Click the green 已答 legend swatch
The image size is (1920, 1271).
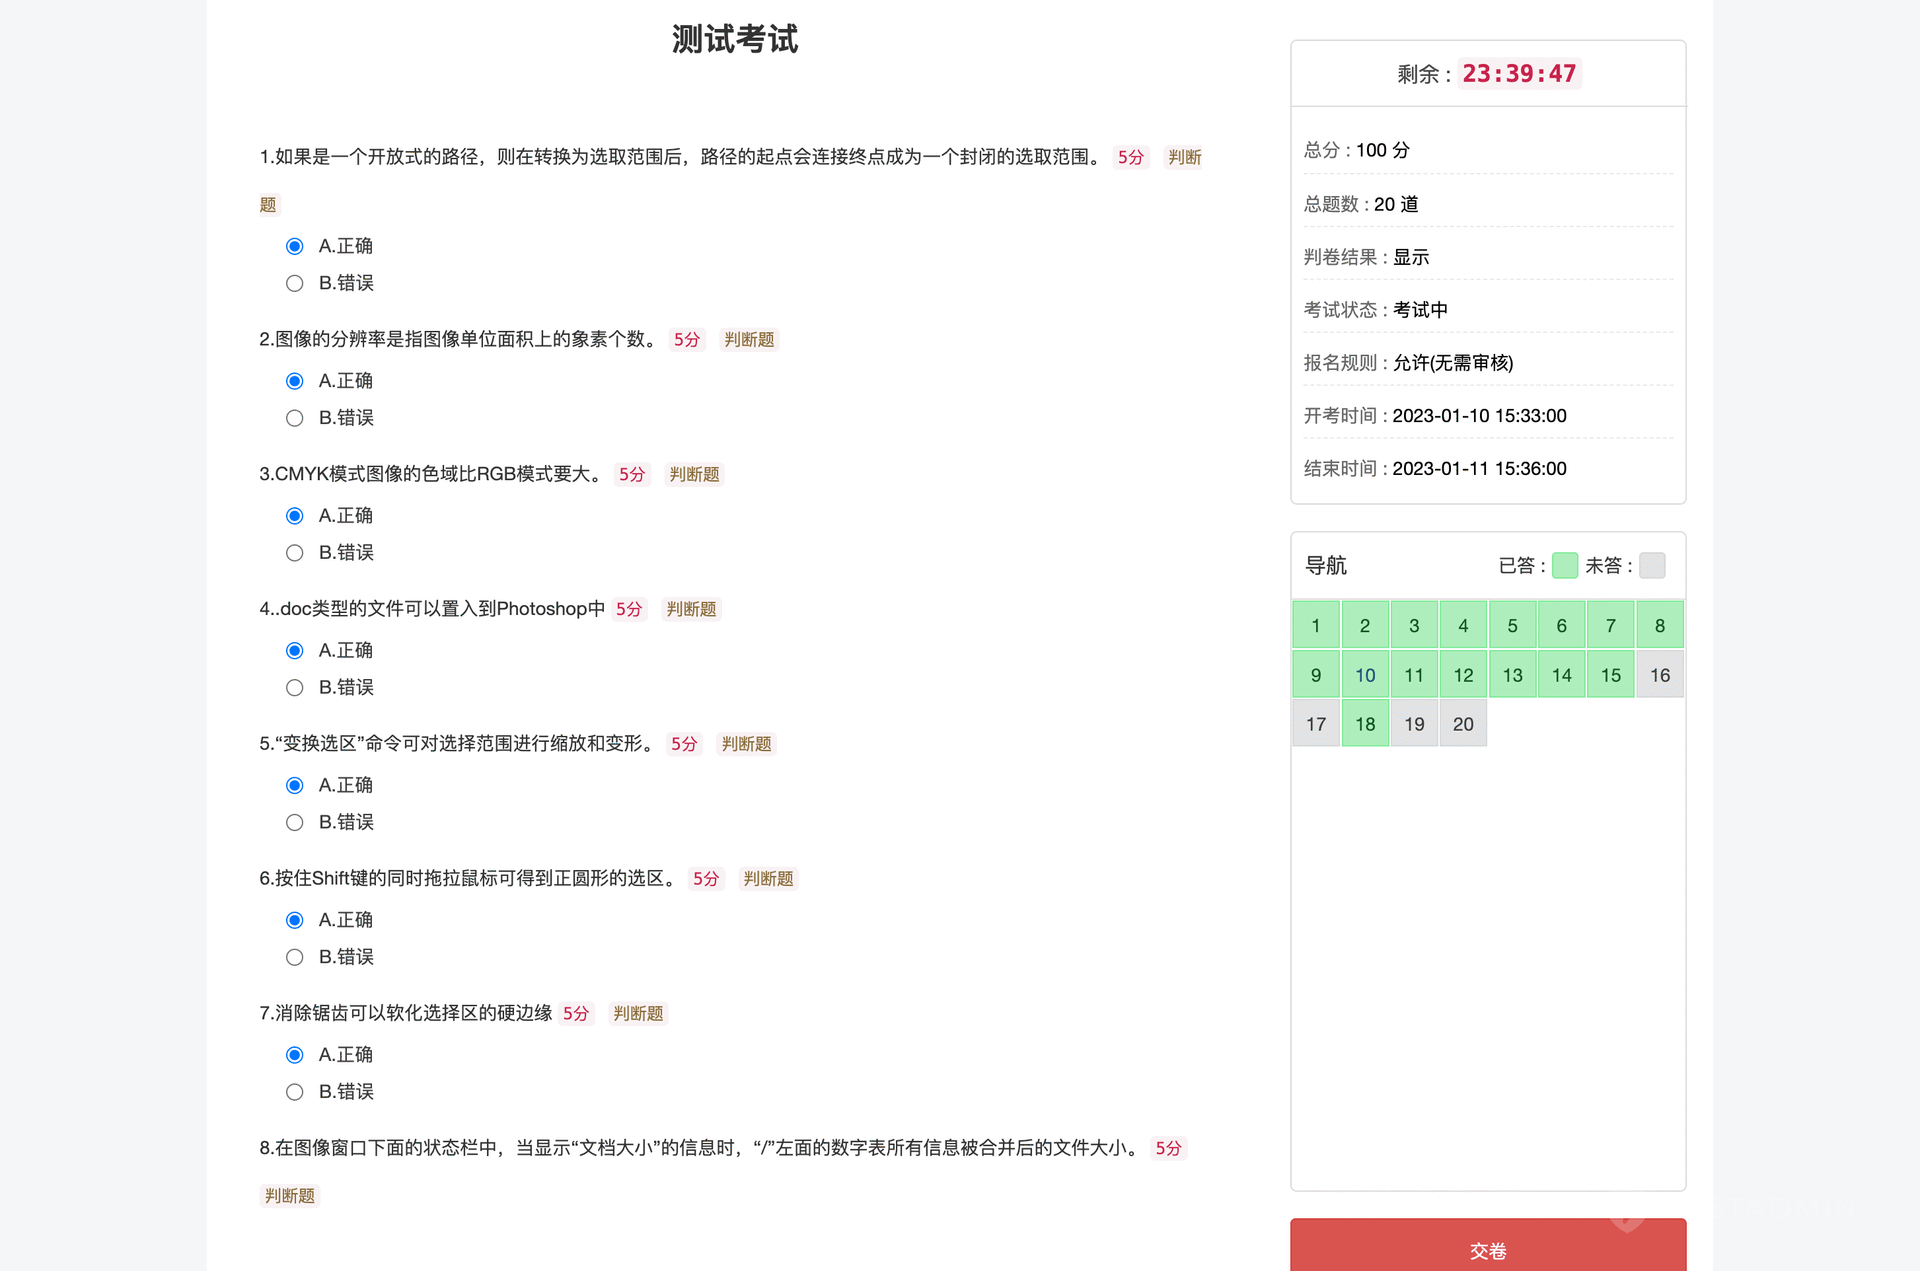click(x=1564, y=565)
